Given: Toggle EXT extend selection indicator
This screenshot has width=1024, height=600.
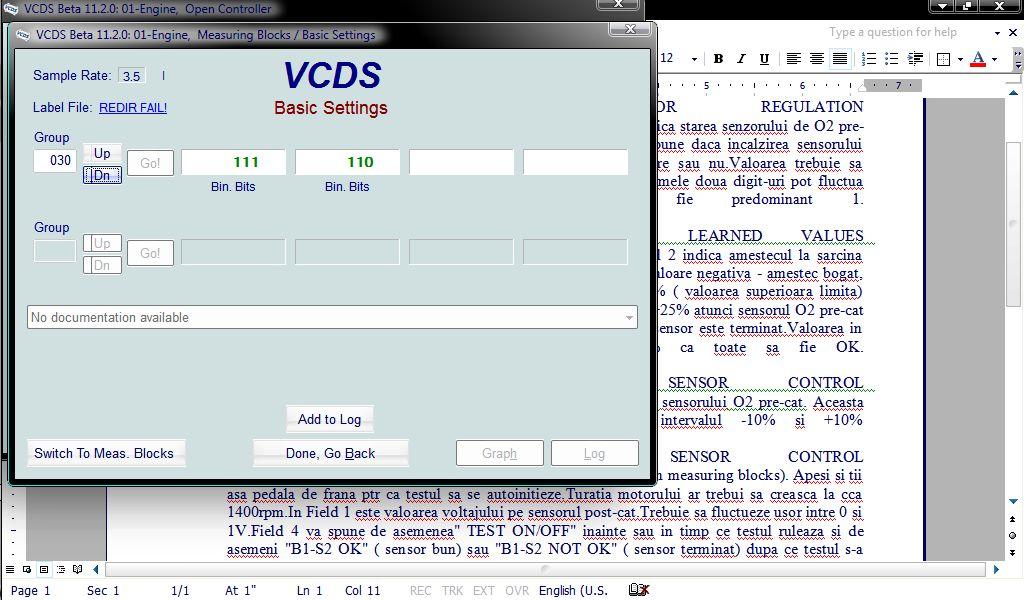Looking at the screenshot, I should tap(483, 590).
